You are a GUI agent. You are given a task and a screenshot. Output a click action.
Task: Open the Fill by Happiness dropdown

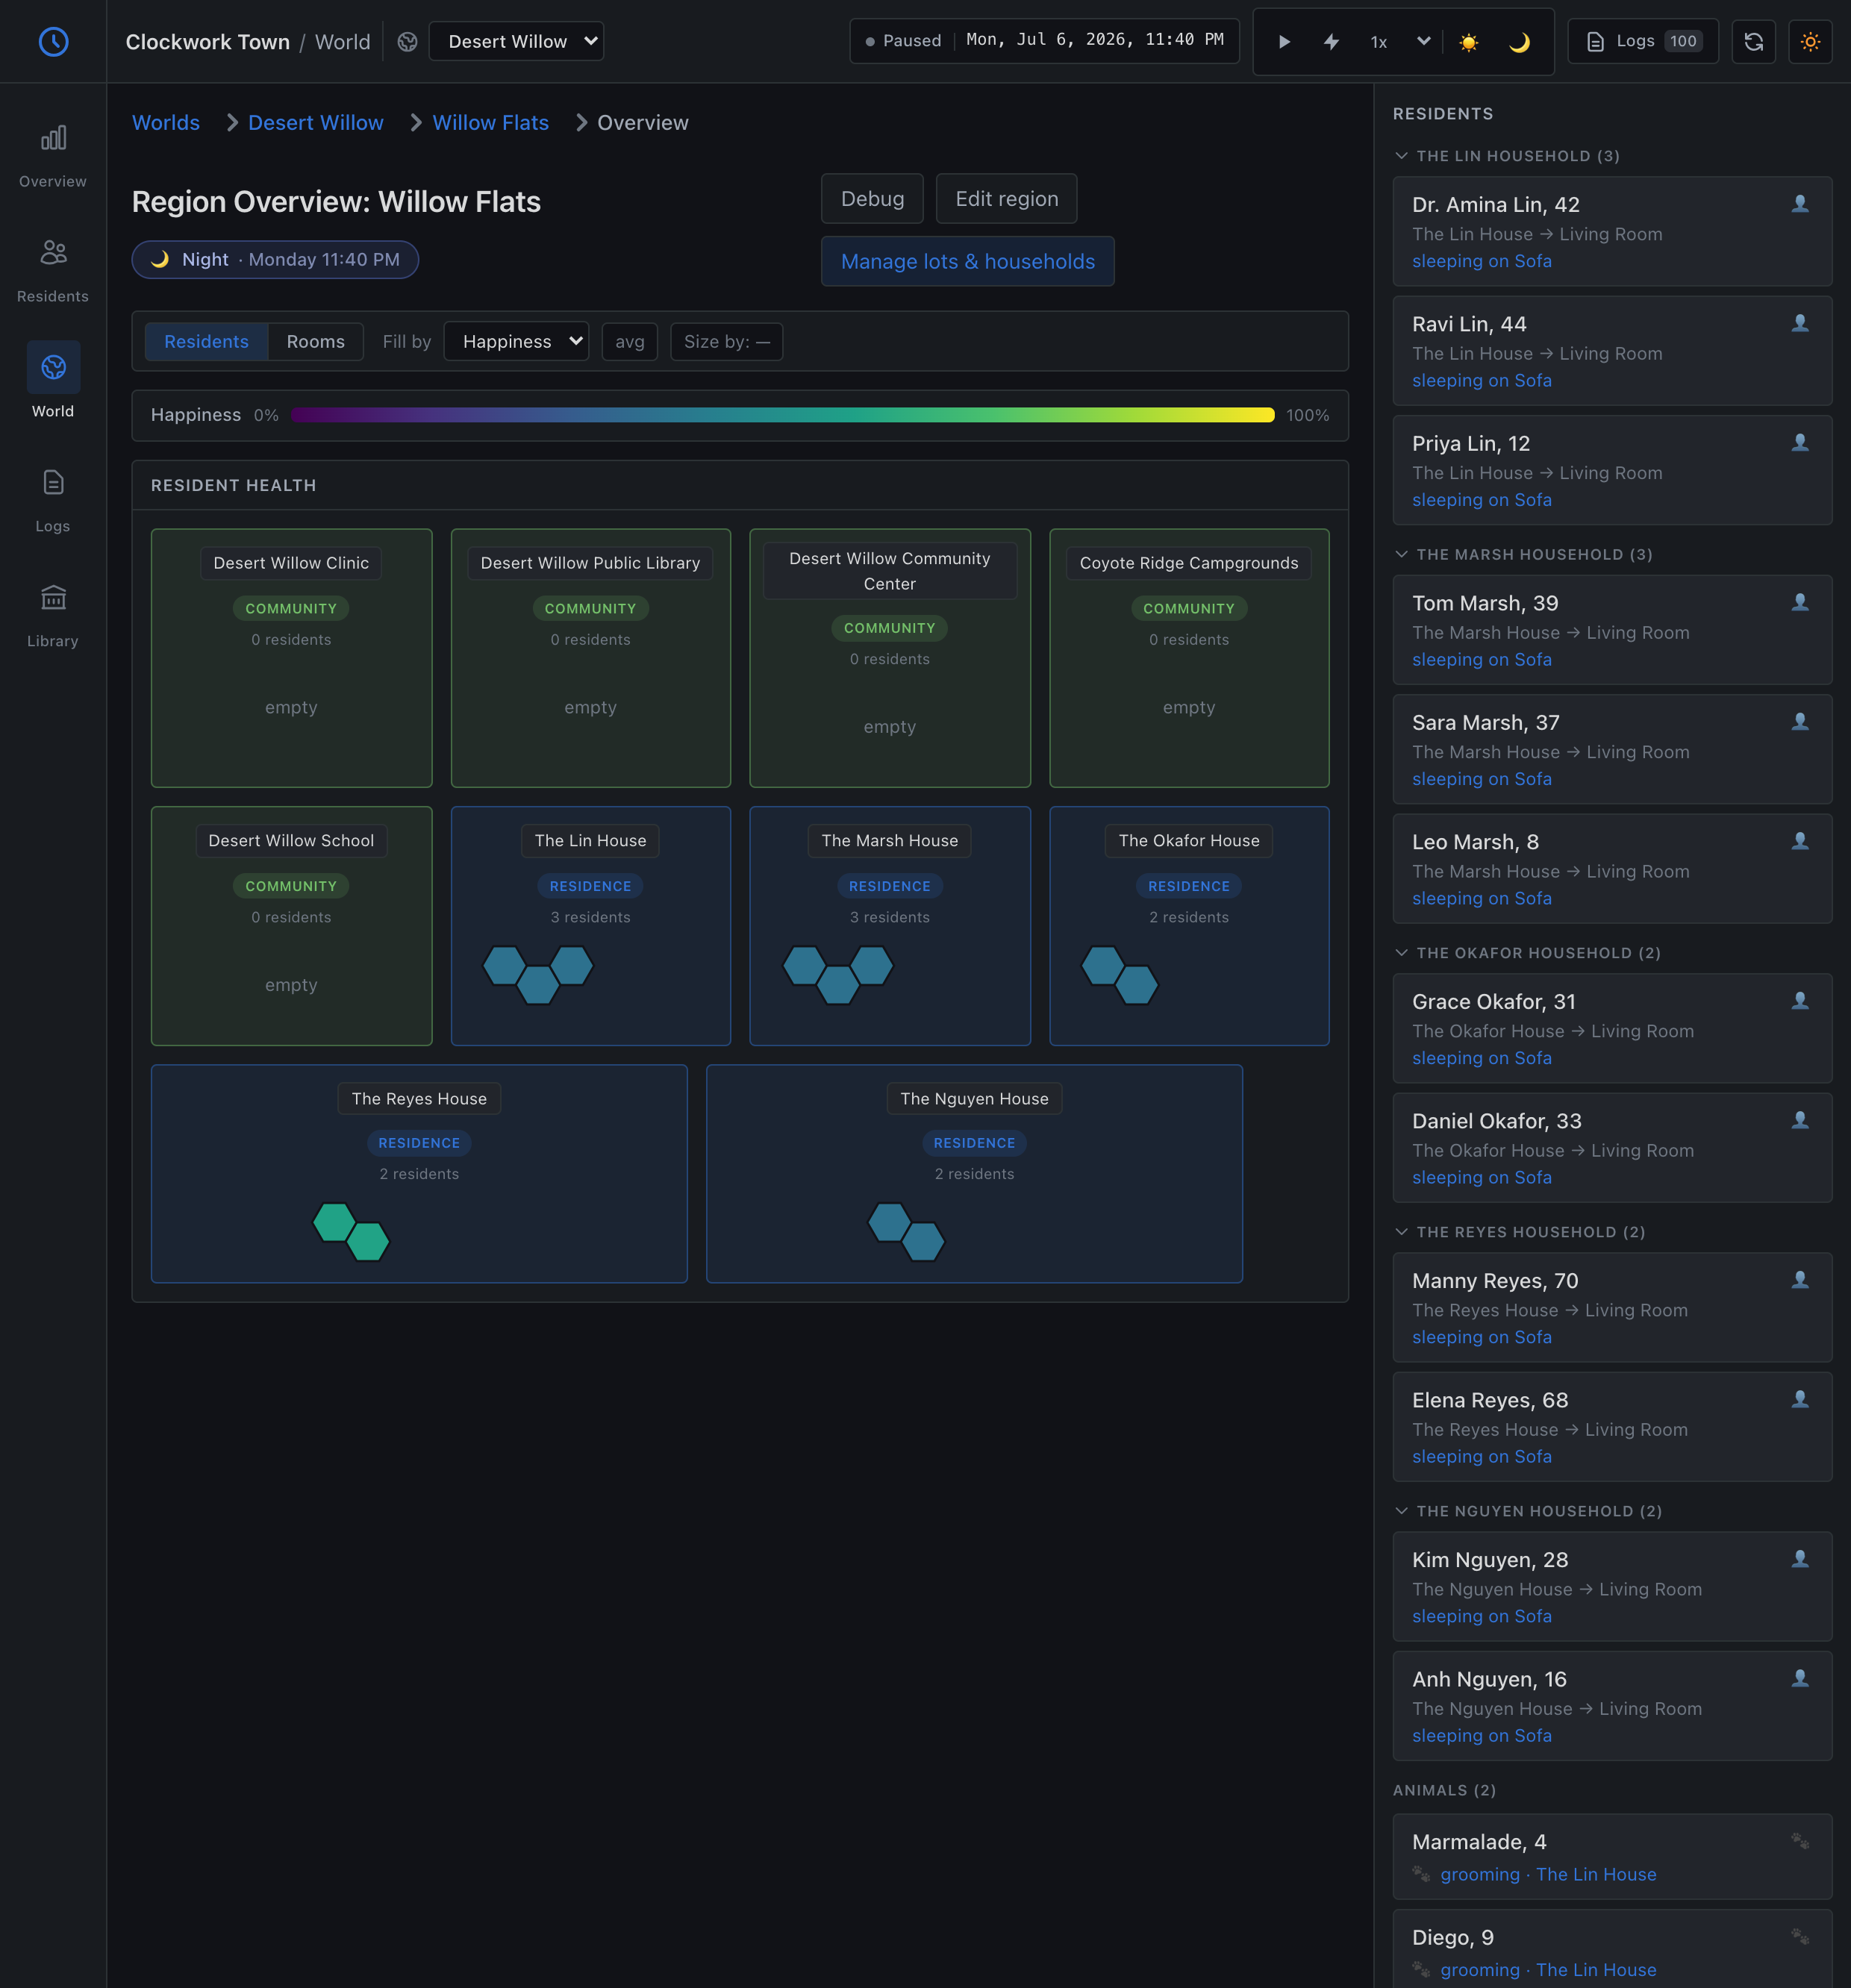tap(516, 341)
